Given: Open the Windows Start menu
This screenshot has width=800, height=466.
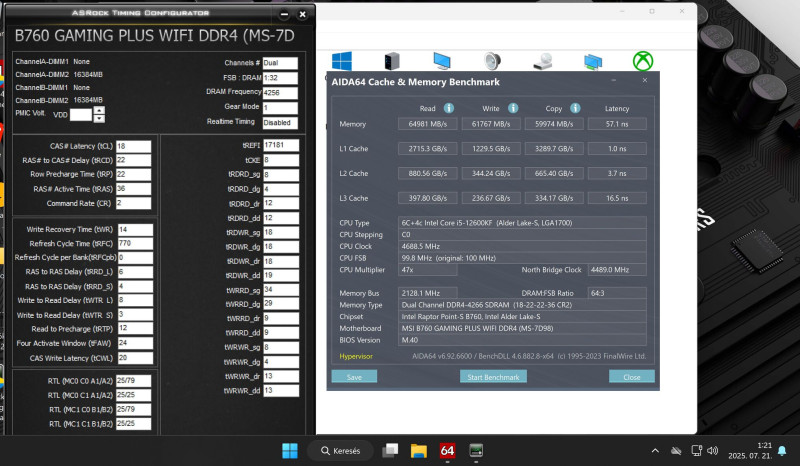Looking at the screenshot, I should point(290,451).
